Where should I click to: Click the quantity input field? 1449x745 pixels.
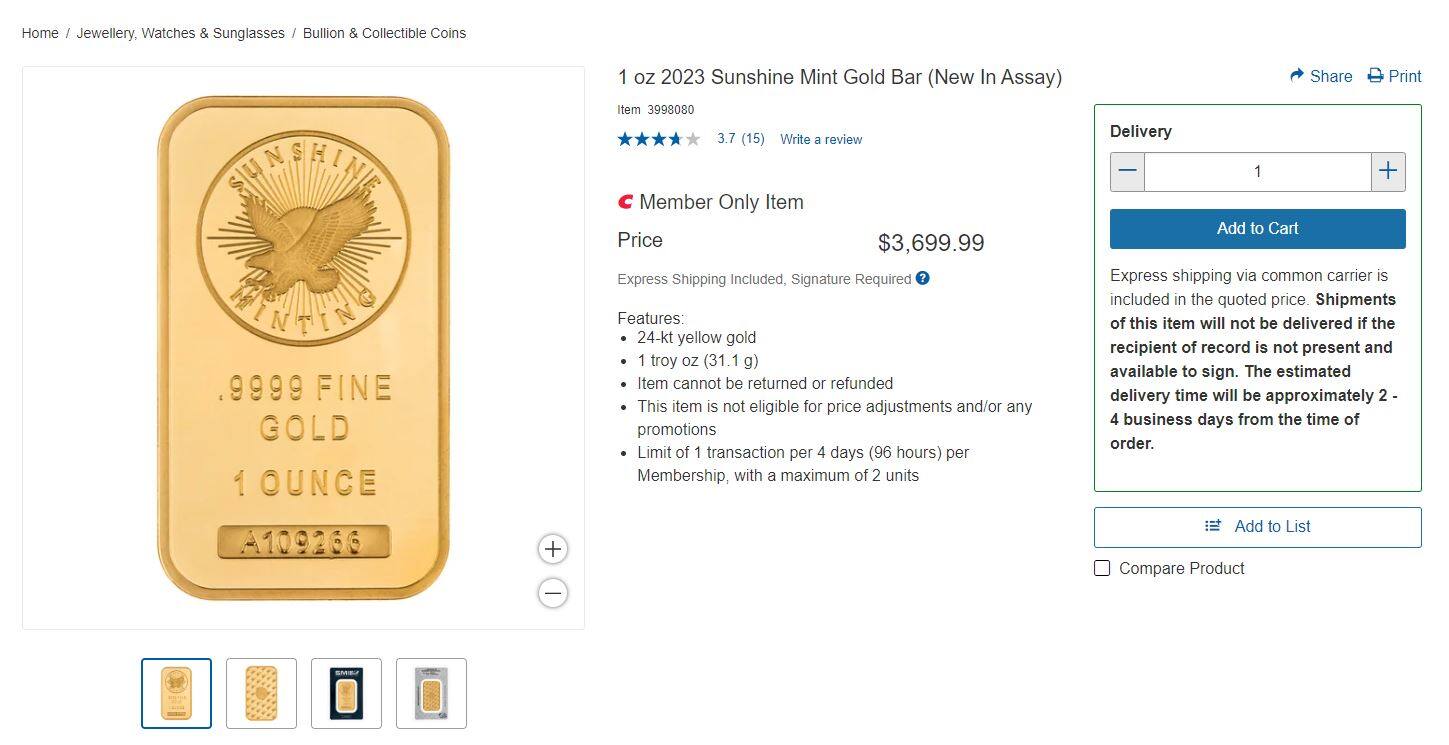(x=1257, y=171)
